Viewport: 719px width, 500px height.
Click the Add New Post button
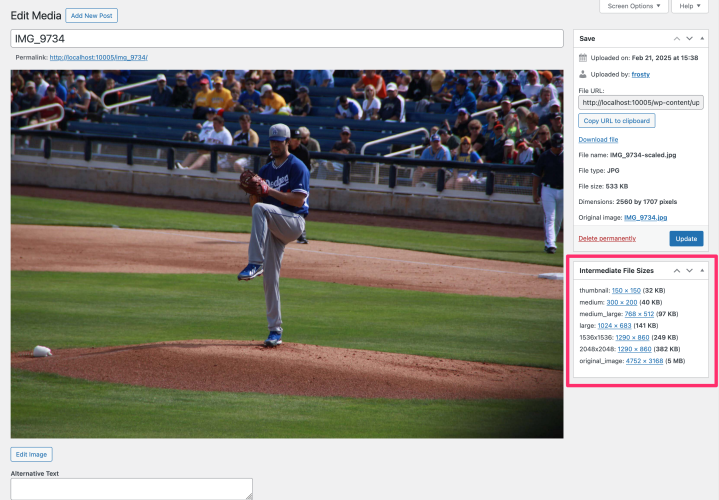click(x=91, y=16)
